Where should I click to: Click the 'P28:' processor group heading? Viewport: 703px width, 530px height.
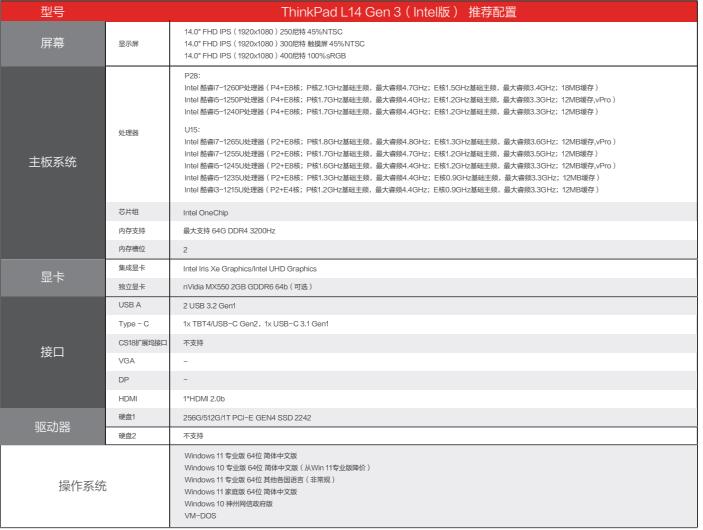click(x=192, y=76)
